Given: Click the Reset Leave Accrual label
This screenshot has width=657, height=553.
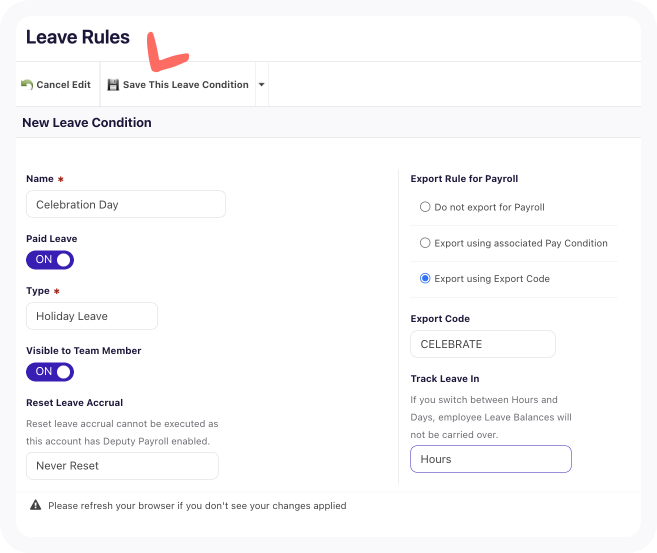Looking at the screenshot, I should (x=75, y=403).
